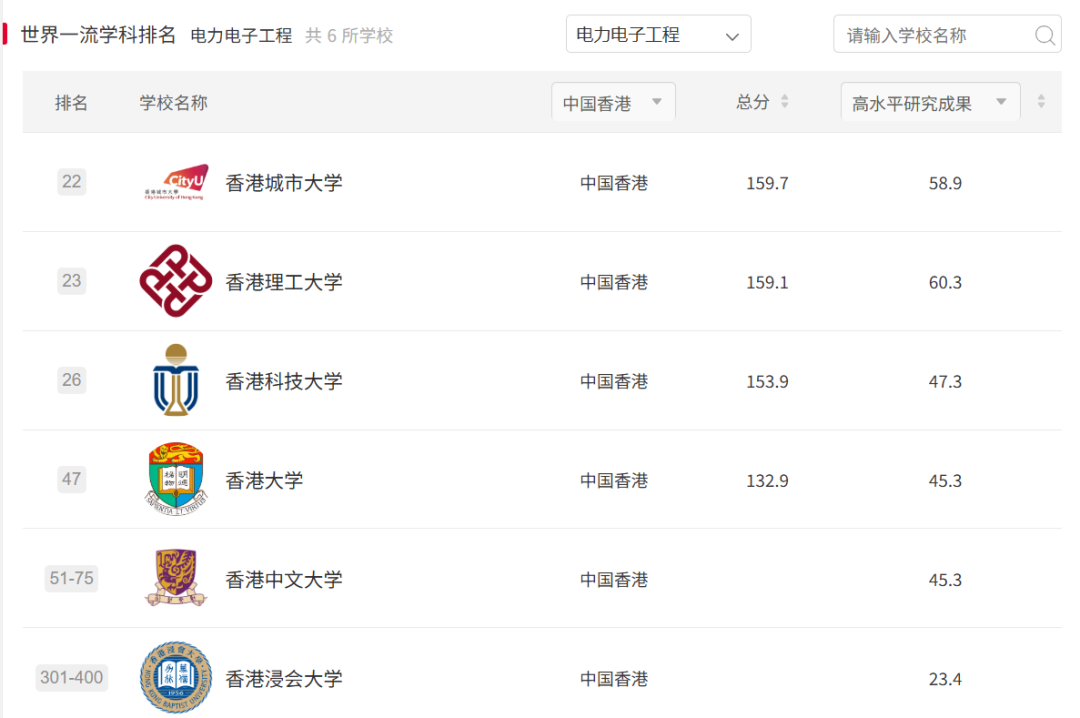Click the score value 159.7

click(x=767, y=181)
